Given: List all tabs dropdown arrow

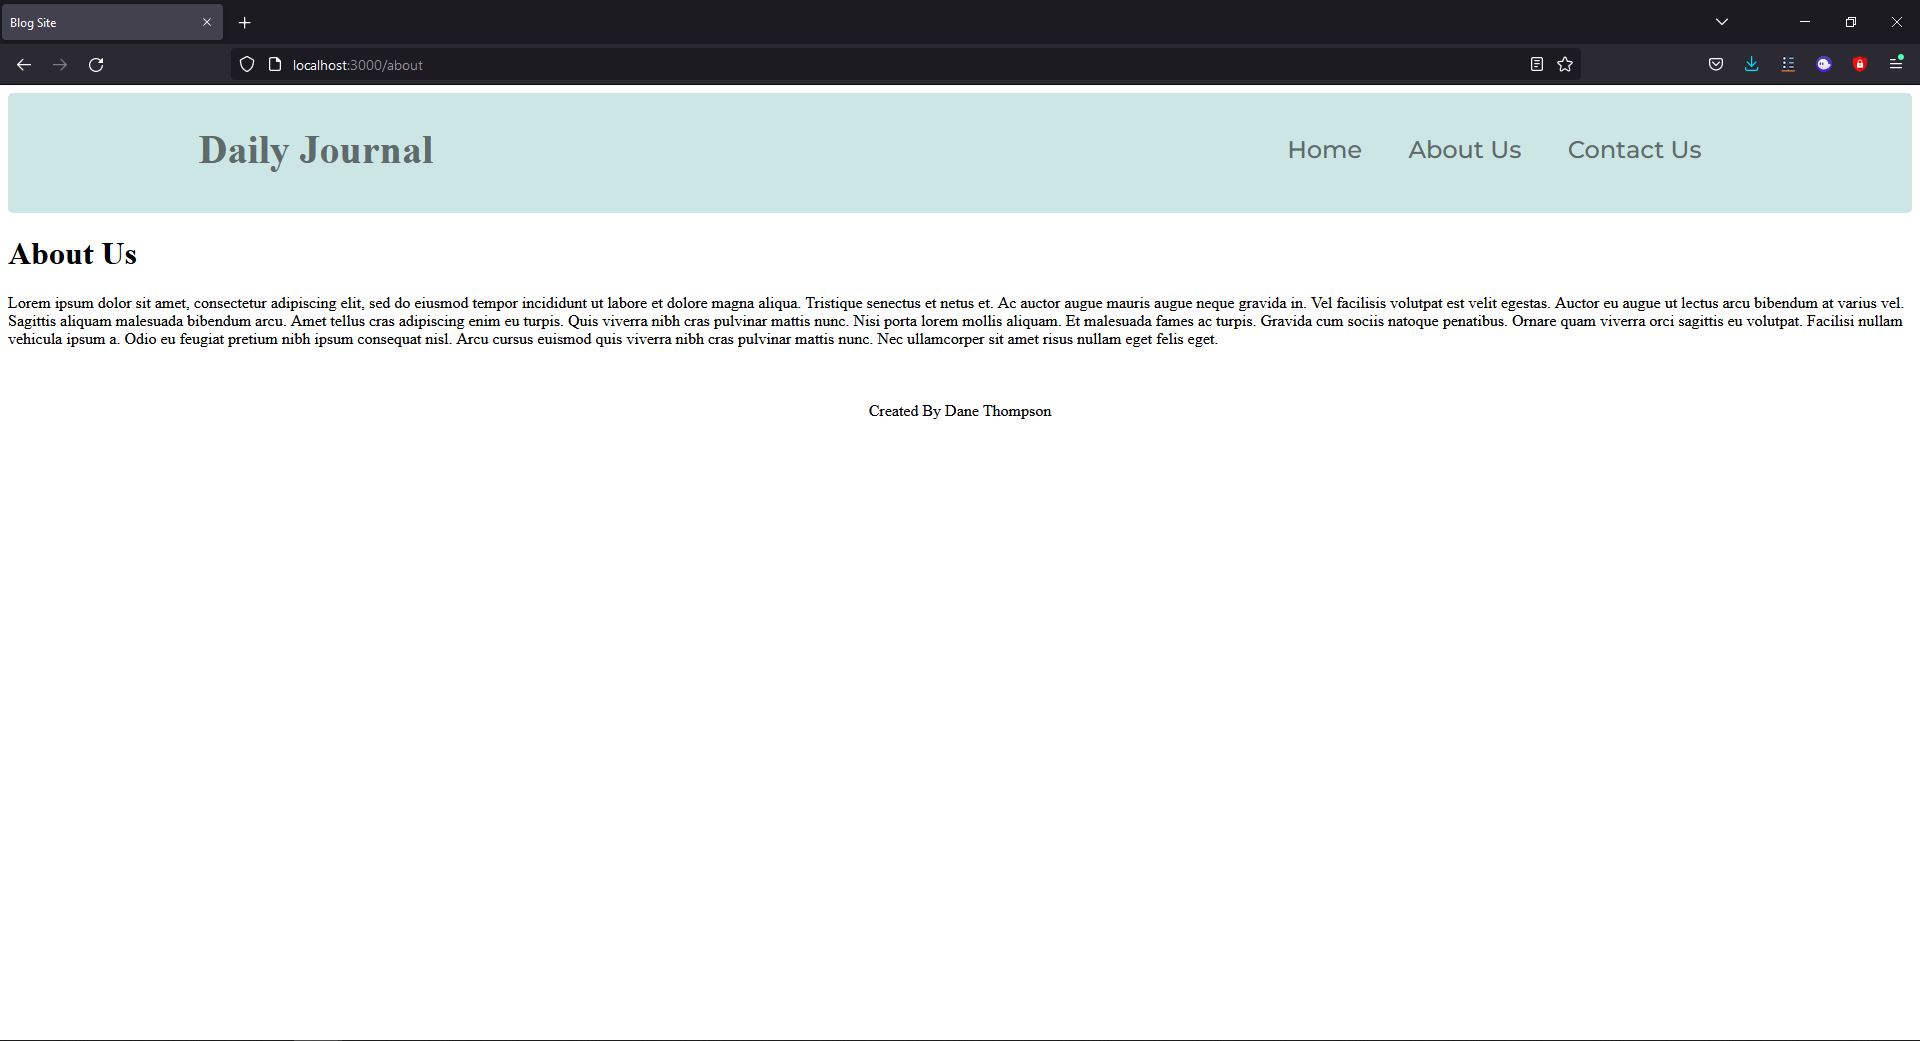Looking at the screenshot, I should pyautogui.click(x=1722, y=22).
